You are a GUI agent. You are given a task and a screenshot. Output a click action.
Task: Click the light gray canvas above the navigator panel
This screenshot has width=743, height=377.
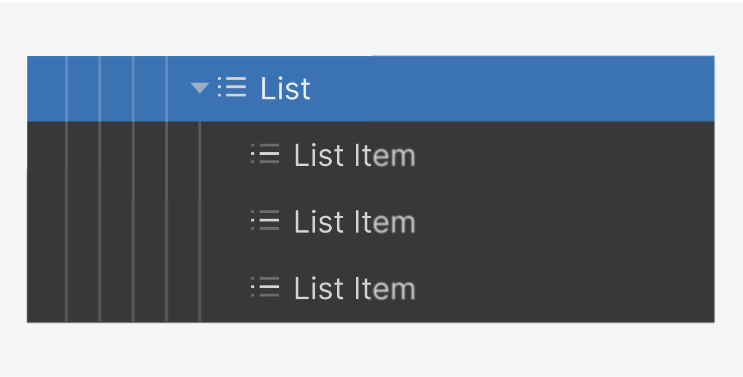click(372, 28)
